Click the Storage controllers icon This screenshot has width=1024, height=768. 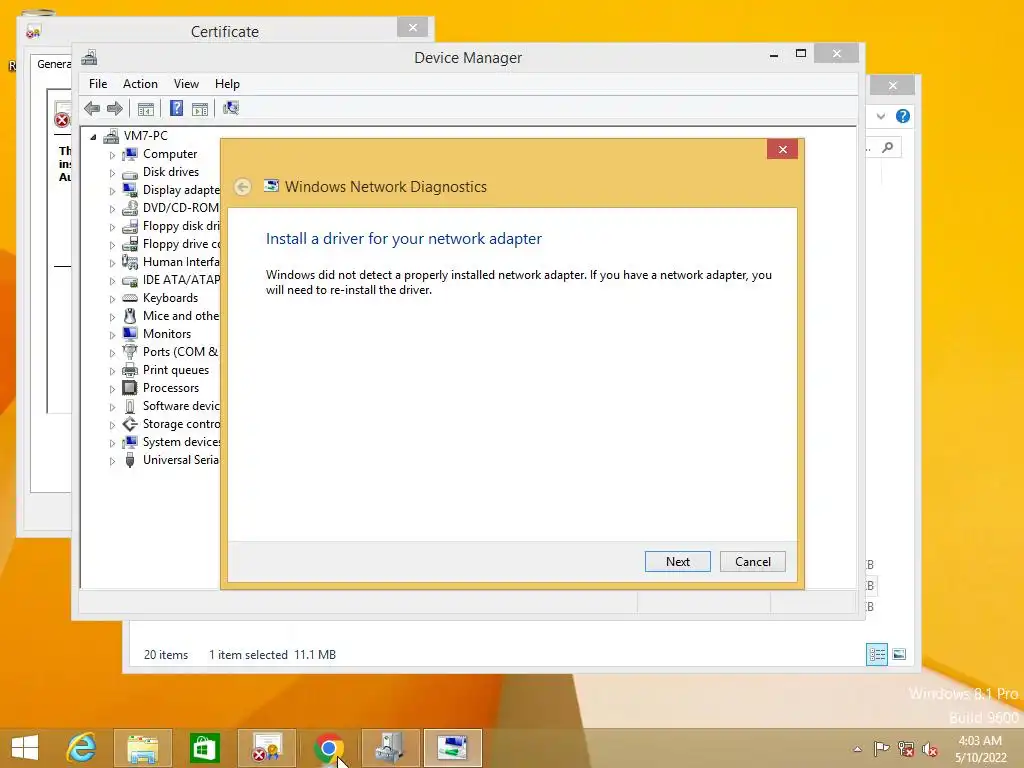click(x=130, y=424)
